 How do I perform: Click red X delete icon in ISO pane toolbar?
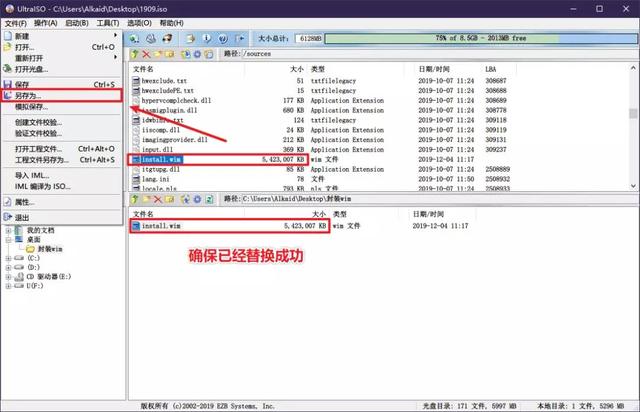146,54
